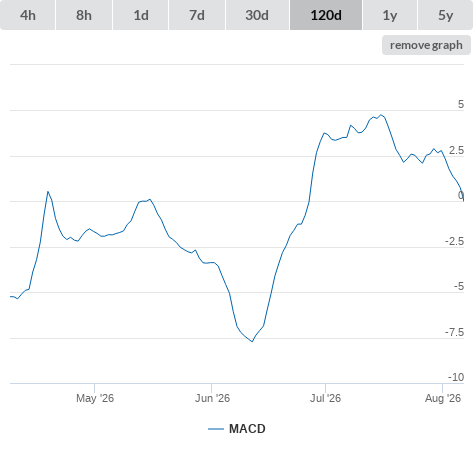Click the MACD line's highest peak in July
This screenshot has height=455, width=474.
[381, 115]
